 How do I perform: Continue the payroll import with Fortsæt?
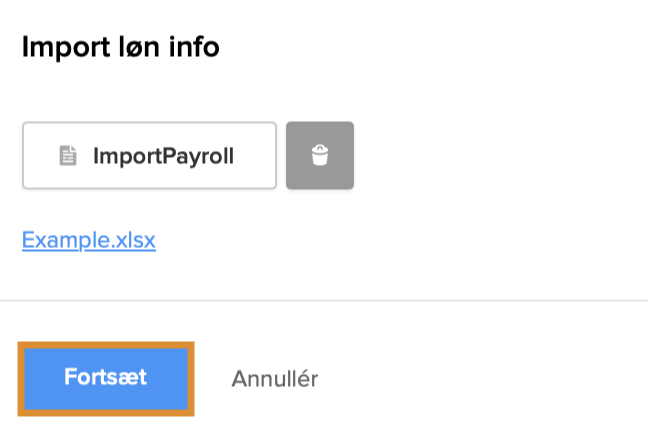(105, 378)
